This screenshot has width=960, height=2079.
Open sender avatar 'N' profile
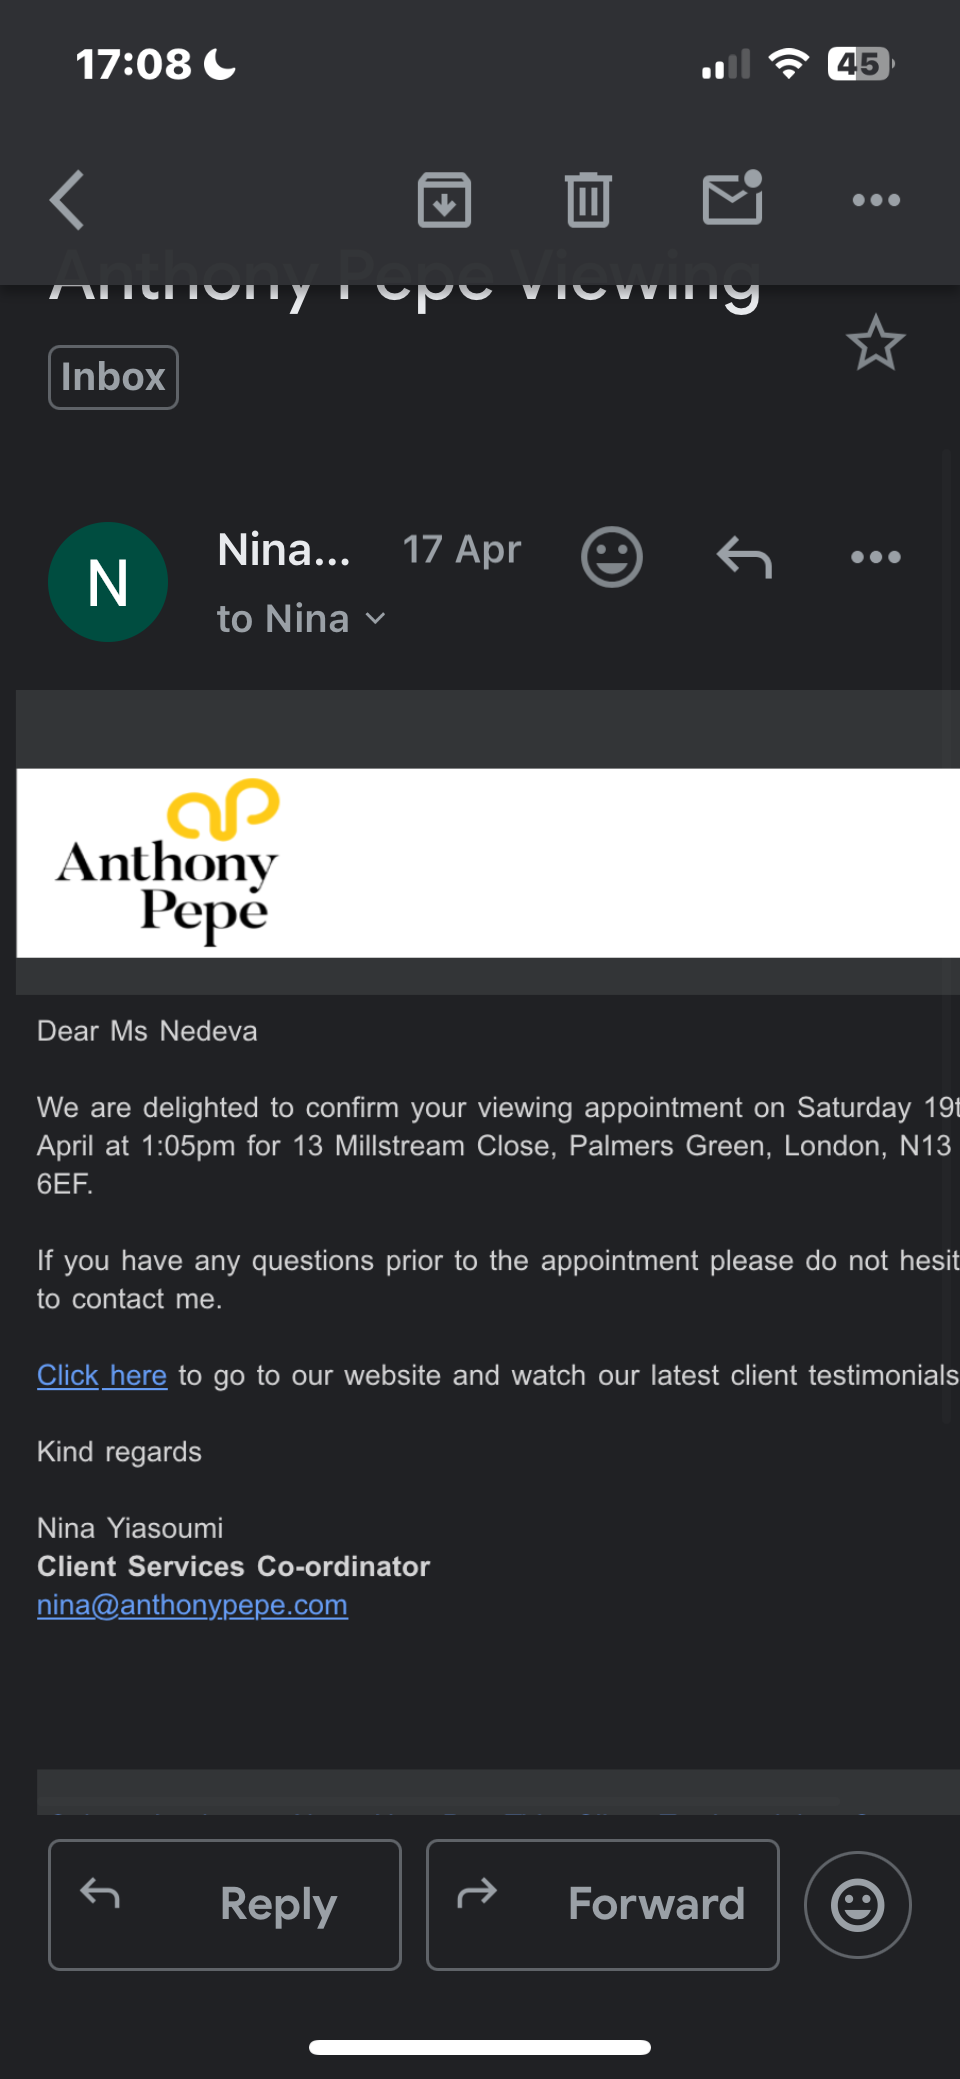pos(108,582)
